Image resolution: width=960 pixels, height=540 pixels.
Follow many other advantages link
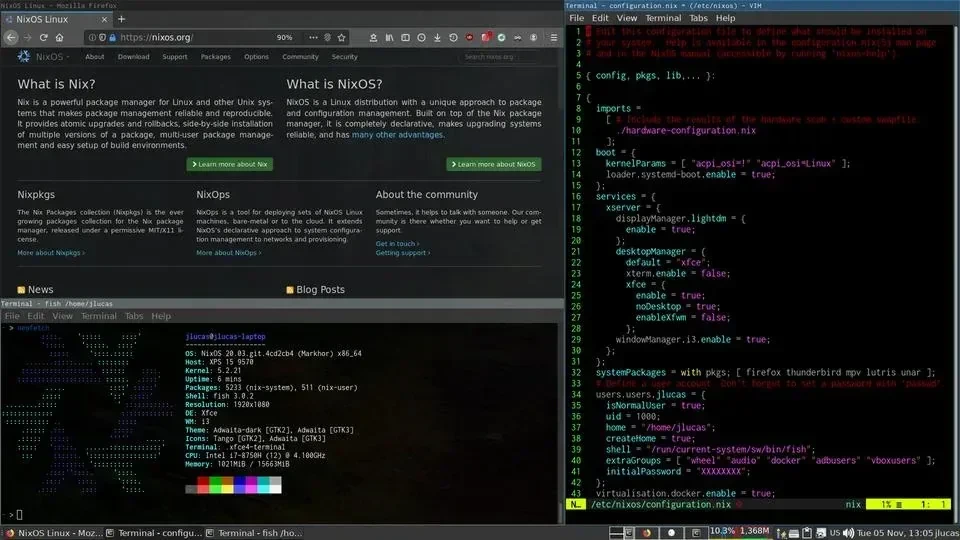click(397, 135)
